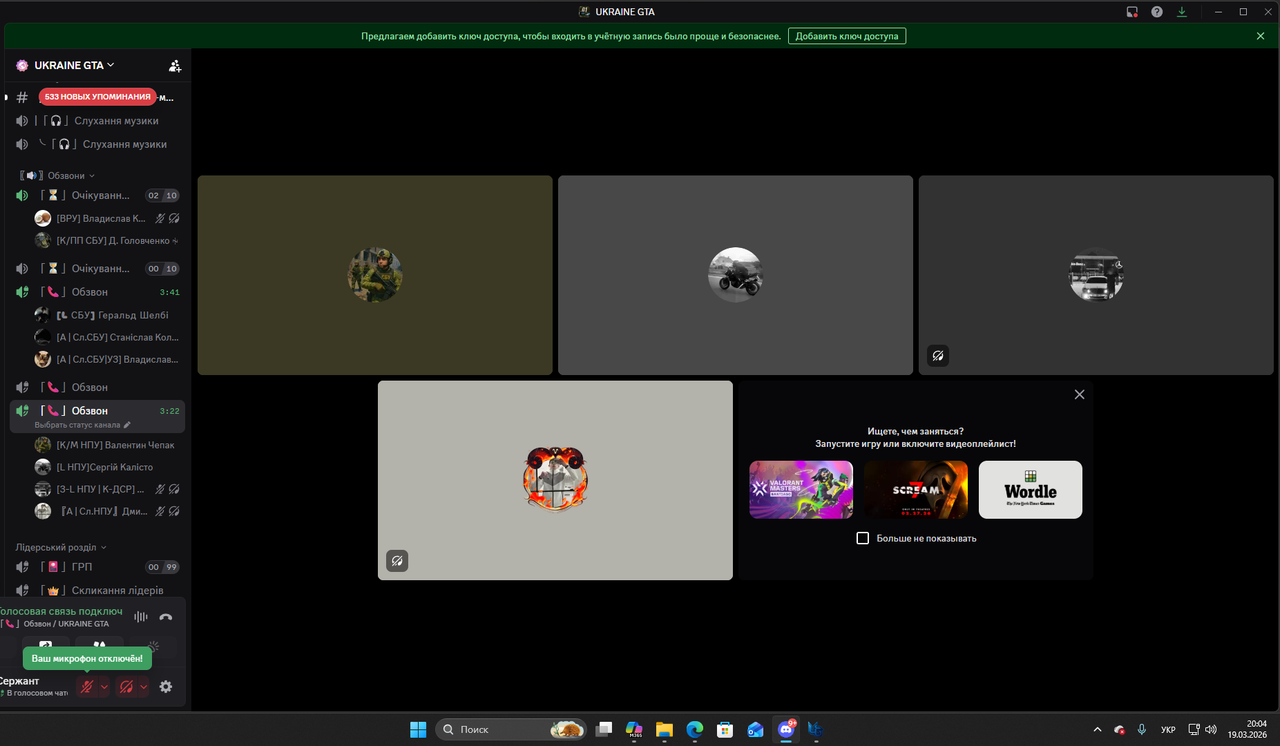Join the second 'Слухання музики' voice channel
Image resolution: width=1280 pixels, height=746 pixels.
tap(97, 144)
